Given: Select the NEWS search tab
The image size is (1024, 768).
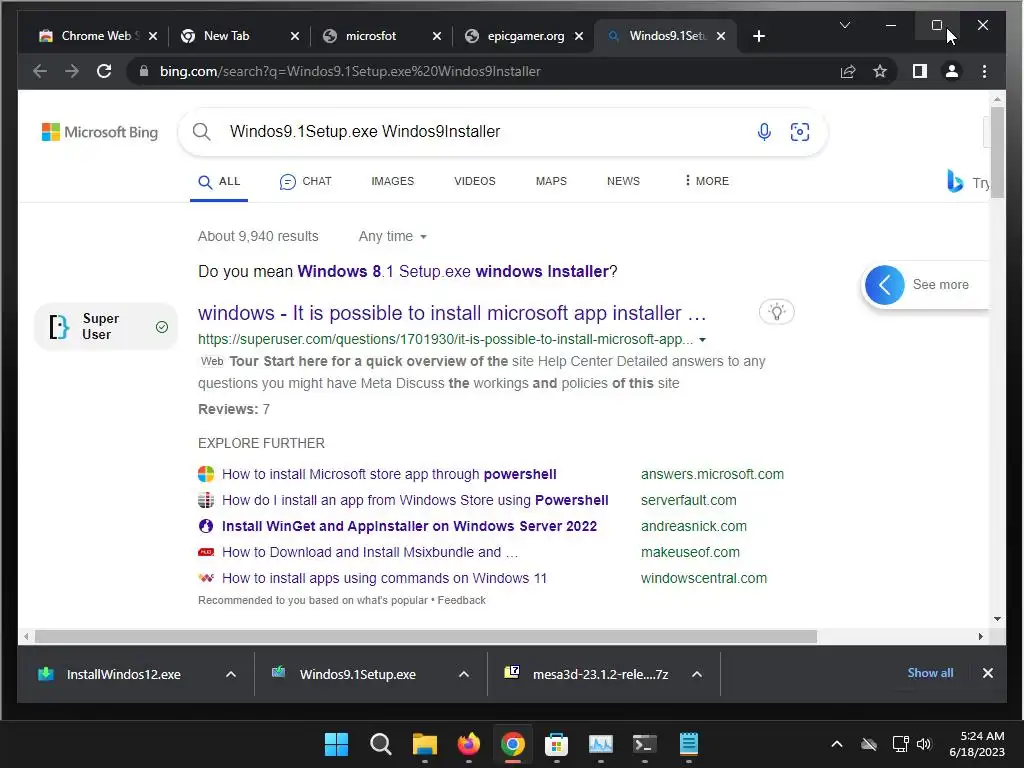Looking at the screenshot, I should tap(623, 182).
